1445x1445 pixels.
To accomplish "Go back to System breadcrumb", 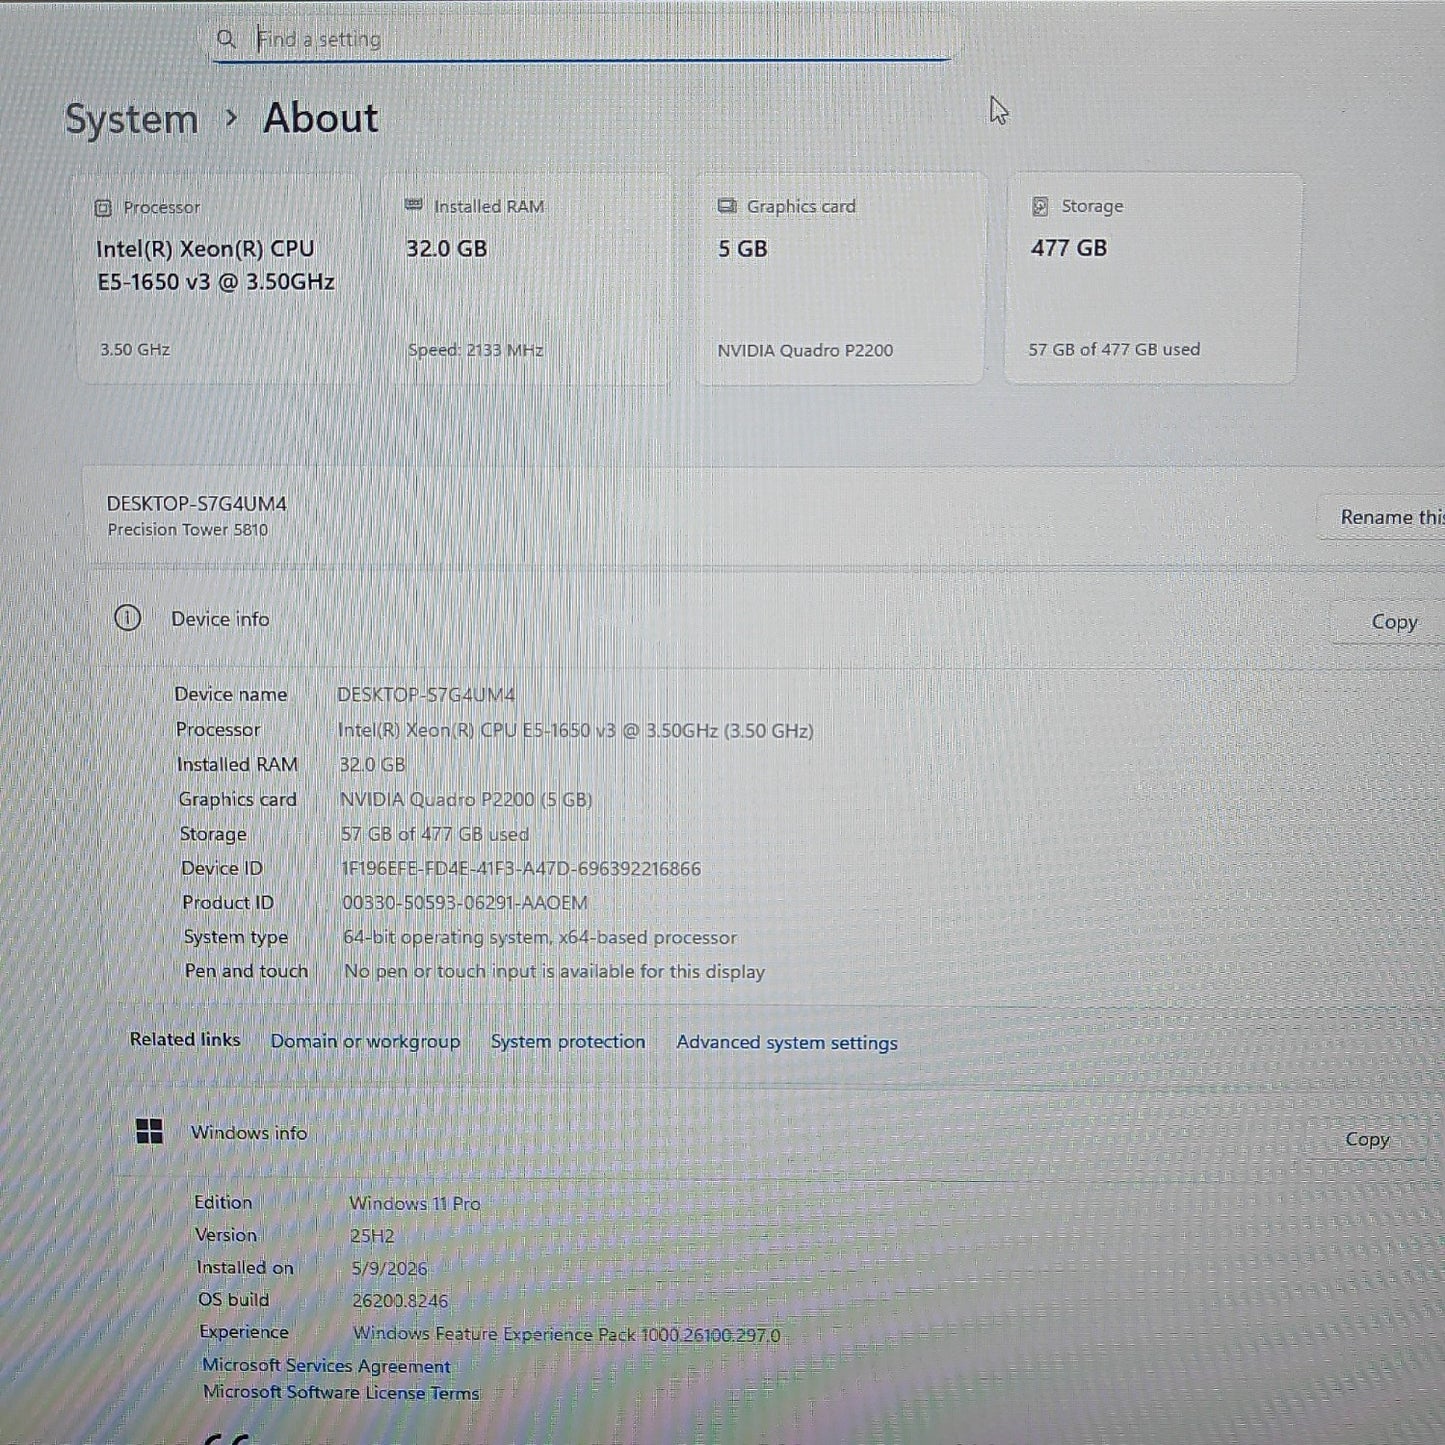I will click(x=131, y=119).
